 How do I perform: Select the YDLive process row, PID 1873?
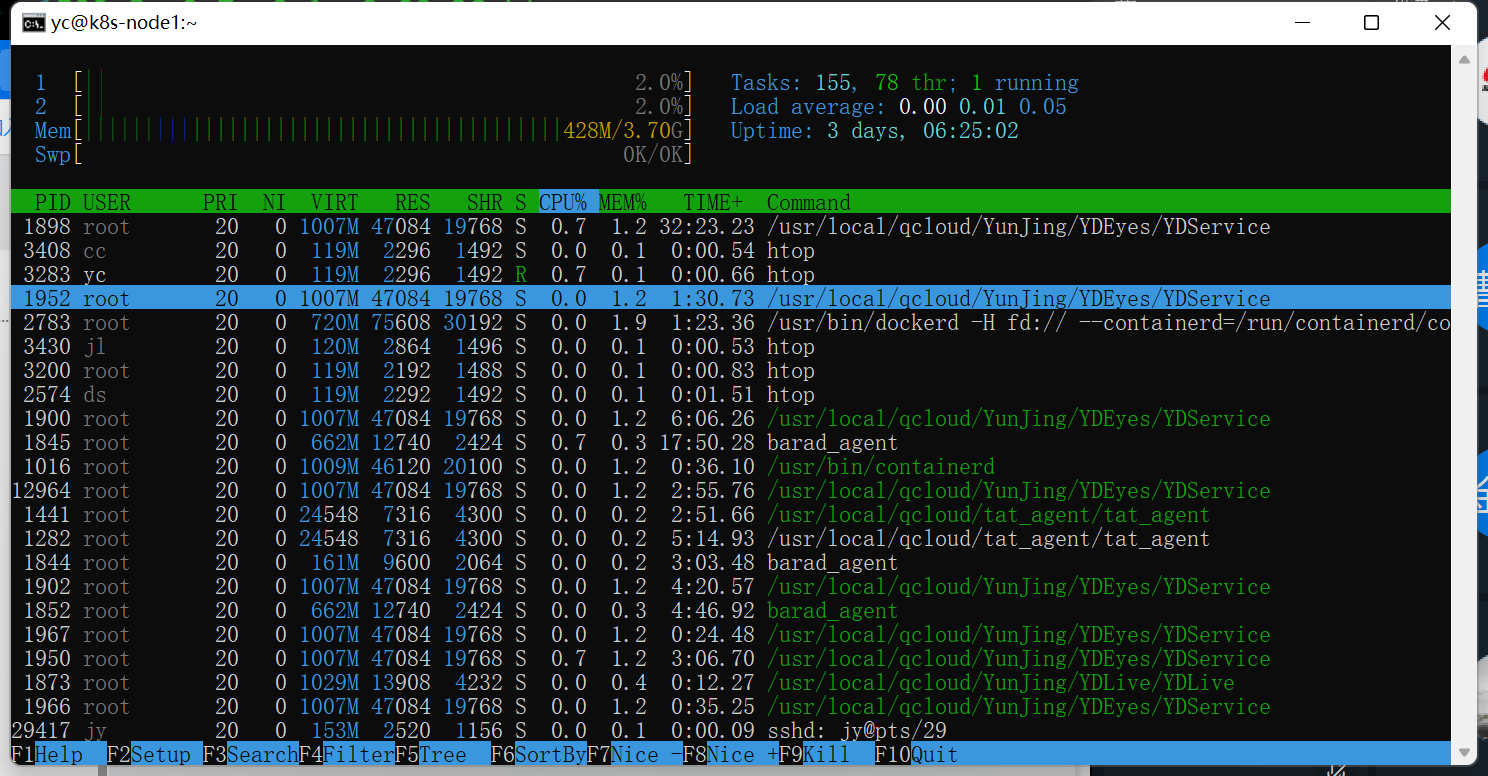(x=731, y=683)
